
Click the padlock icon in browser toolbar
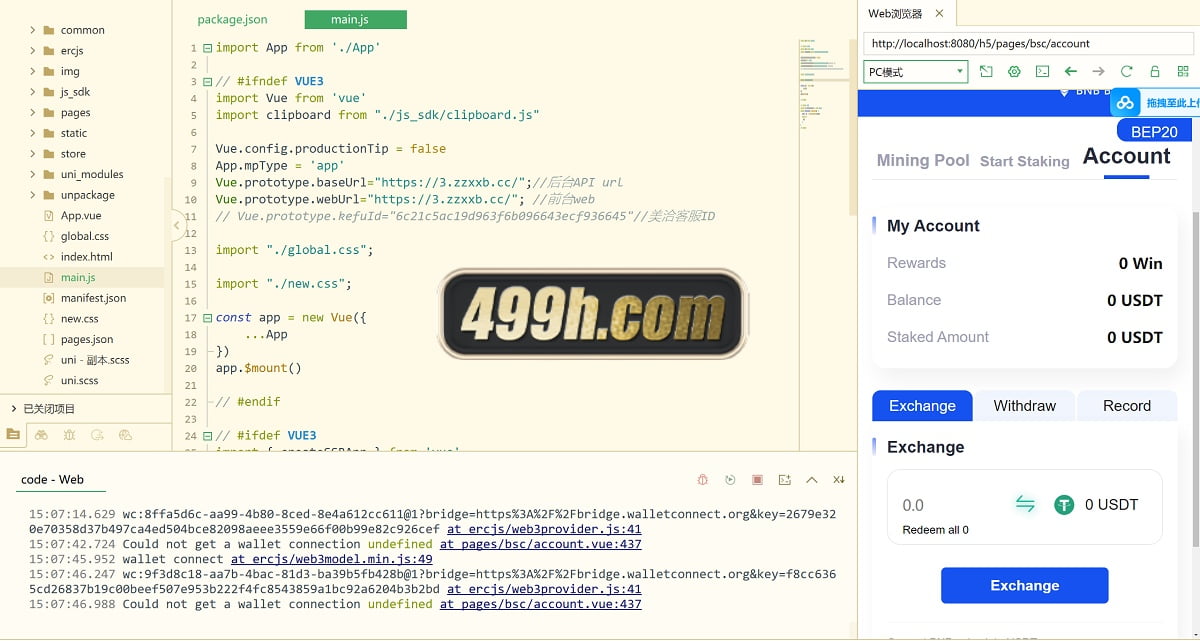coord(1154,72)
